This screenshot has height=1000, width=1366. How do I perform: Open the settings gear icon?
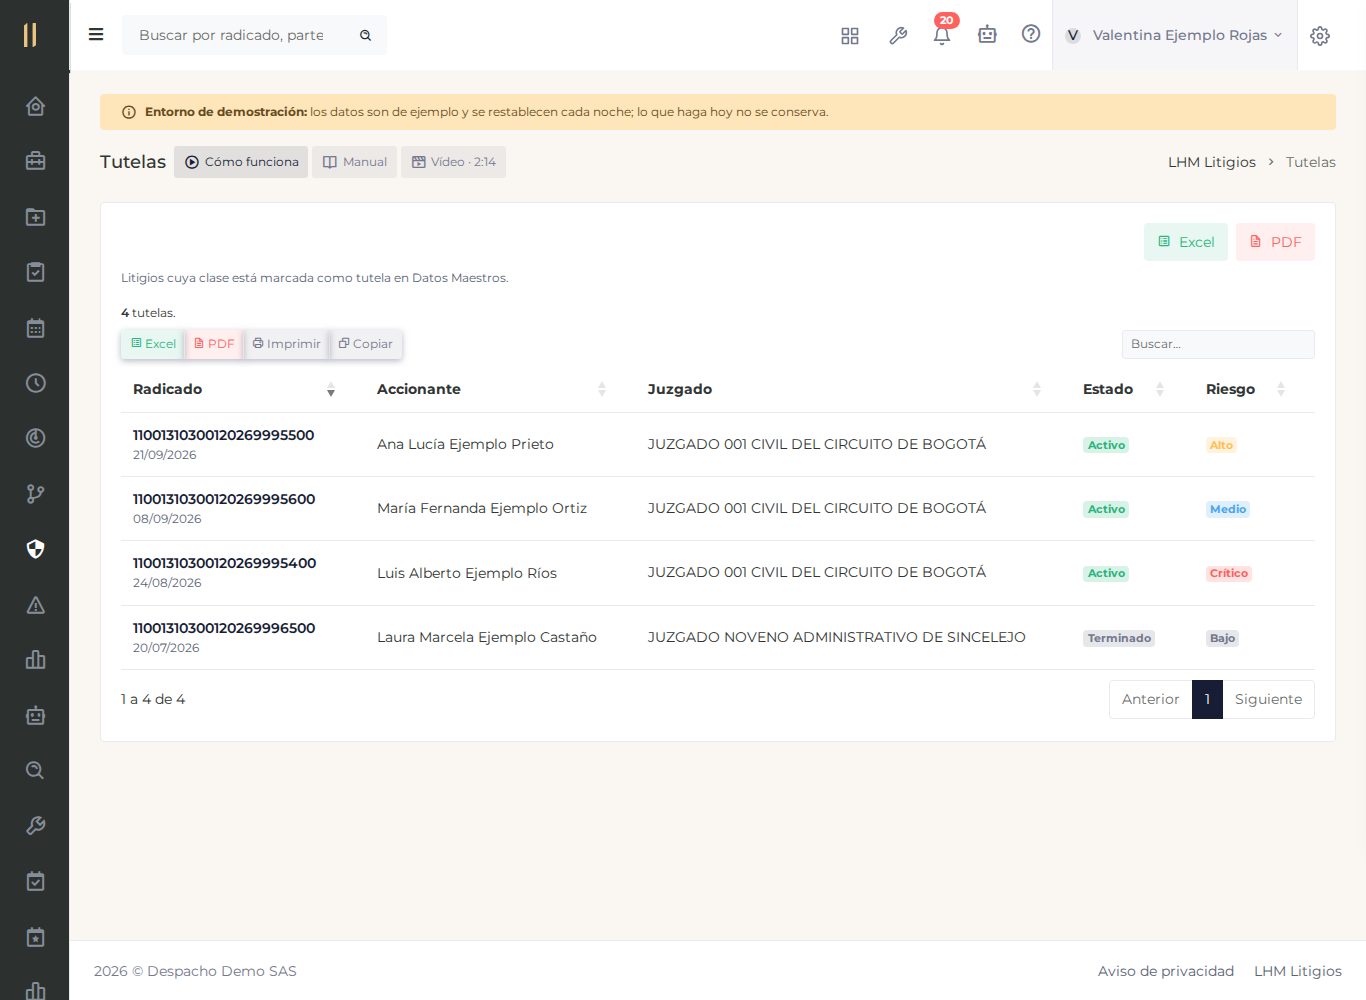point(1320,36)
